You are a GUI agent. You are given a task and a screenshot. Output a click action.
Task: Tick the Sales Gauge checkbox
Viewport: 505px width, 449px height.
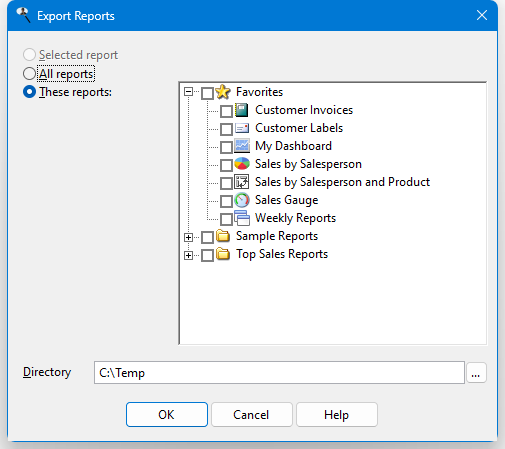click(226, 201)
